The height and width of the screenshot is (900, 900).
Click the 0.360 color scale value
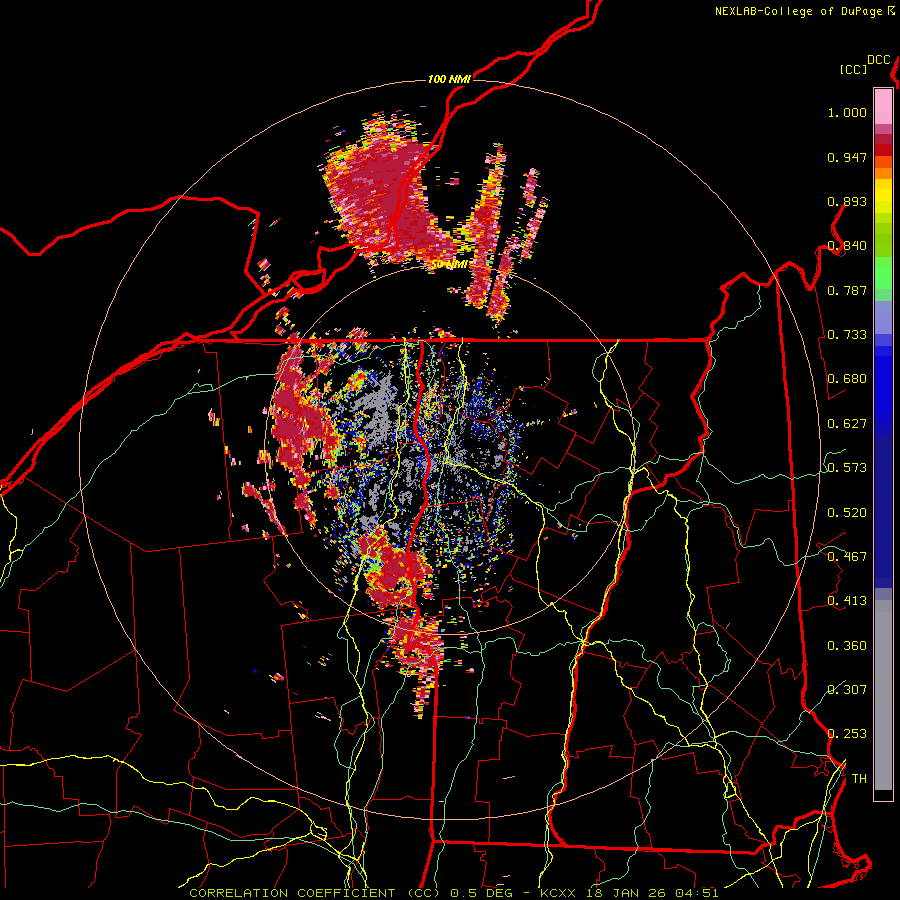[847, 646]
